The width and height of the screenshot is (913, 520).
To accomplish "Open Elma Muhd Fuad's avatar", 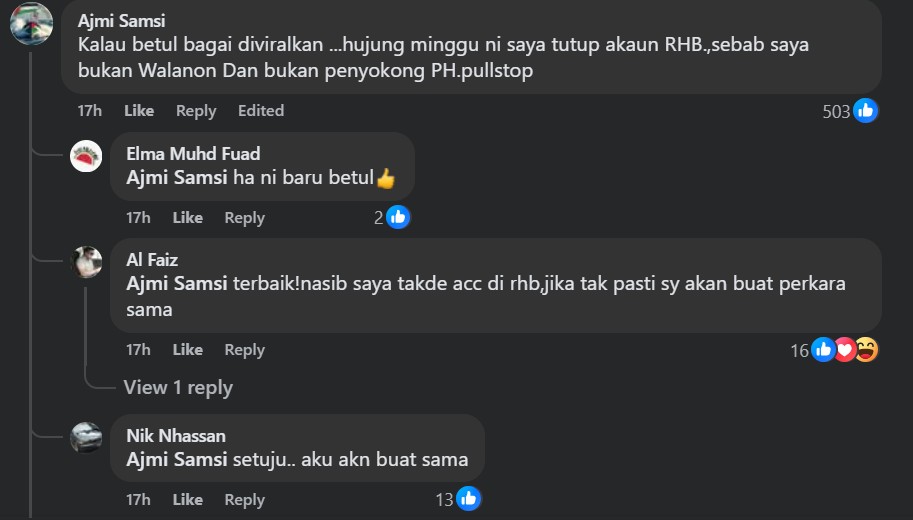I will tap(86, 156).
